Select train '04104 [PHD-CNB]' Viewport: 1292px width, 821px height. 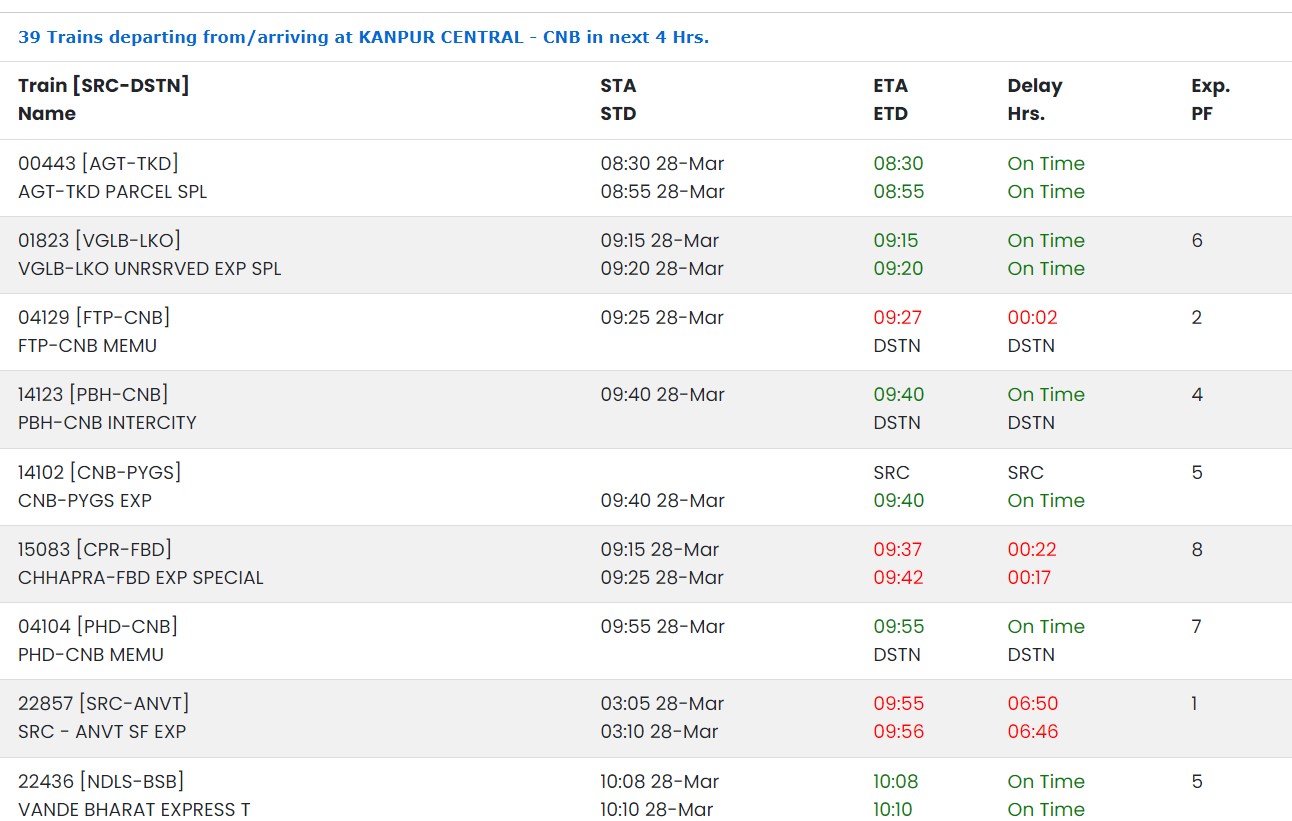pos(98,627)
